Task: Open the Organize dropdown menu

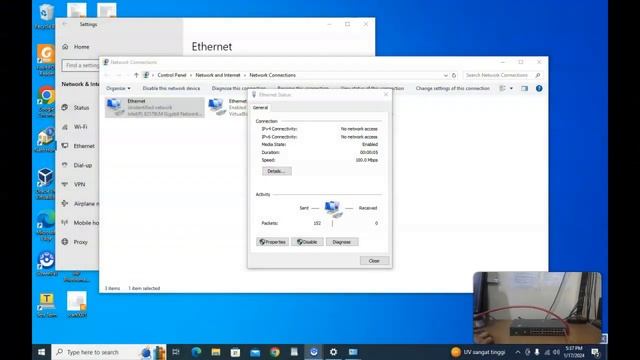Action: [118, 88]
